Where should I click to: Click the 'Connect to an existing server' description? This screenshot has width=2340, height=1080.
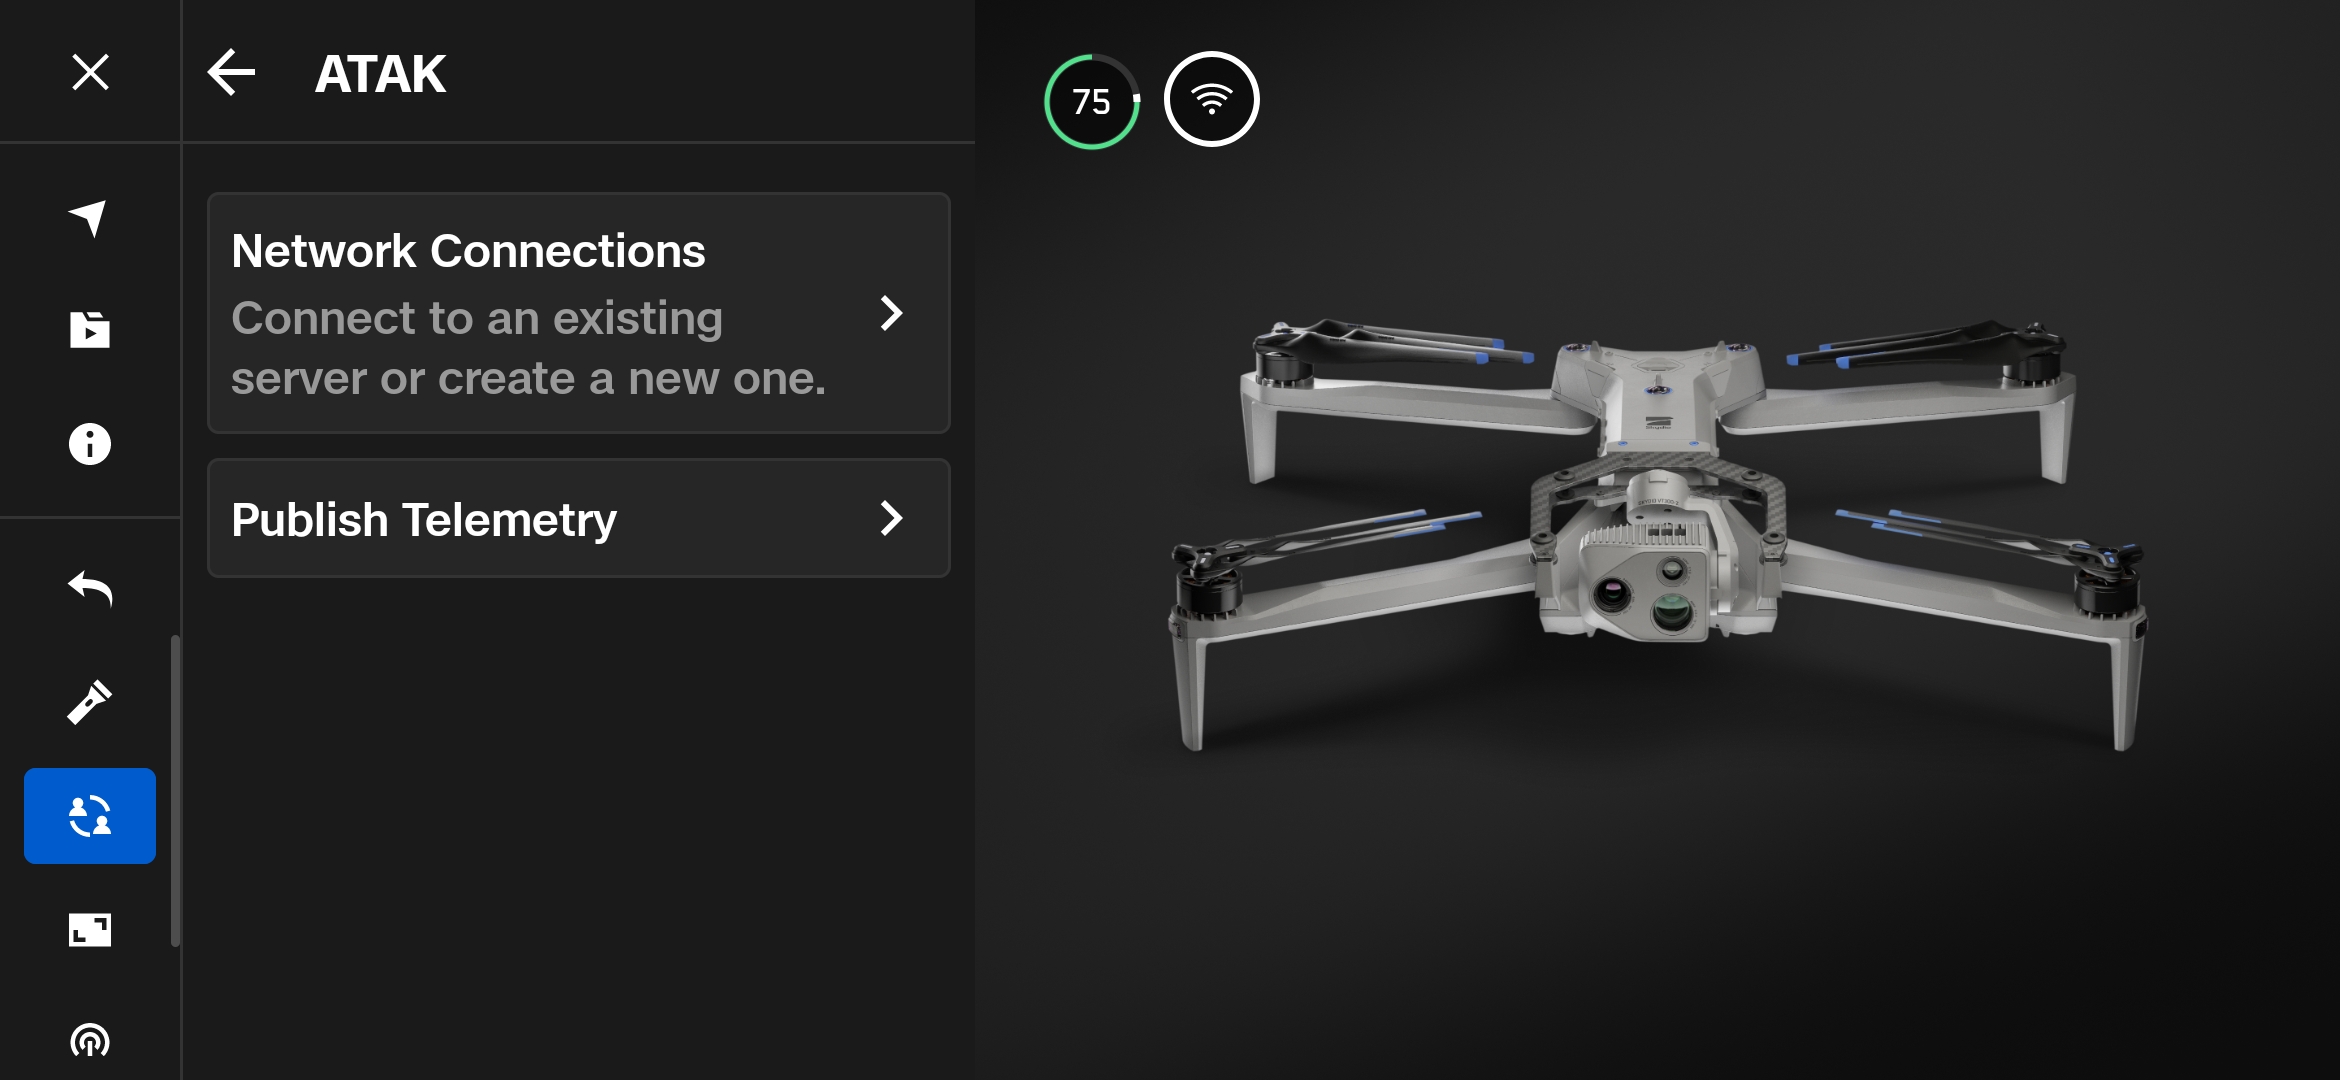click(x=528, y=348)
